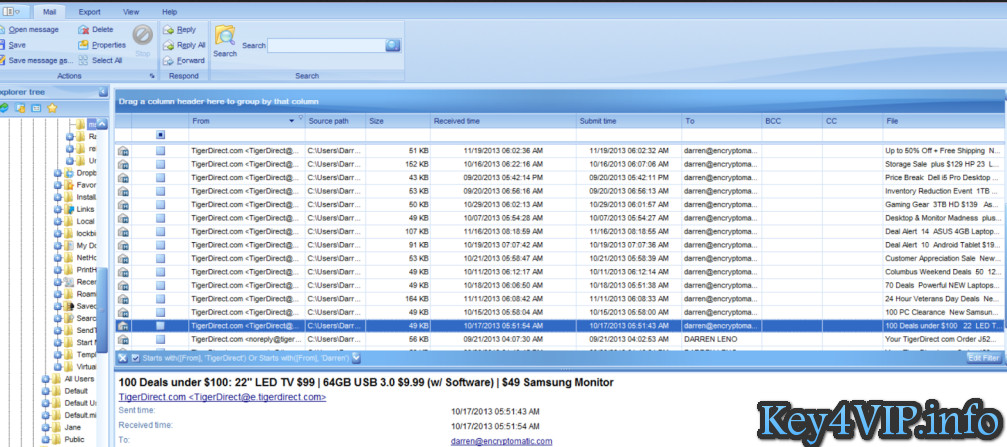Click the magnifier button beside Search field
Image resolution: width=1007 pixels, height=447 pixels.
coord(393,45)
